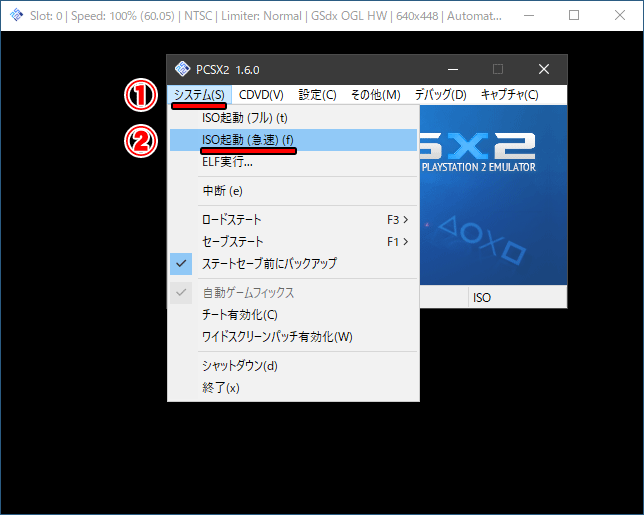This screenshot has width=644, height=515.
Task: Close the game display window
Action: pyautogui.click(x=620, y=16)
